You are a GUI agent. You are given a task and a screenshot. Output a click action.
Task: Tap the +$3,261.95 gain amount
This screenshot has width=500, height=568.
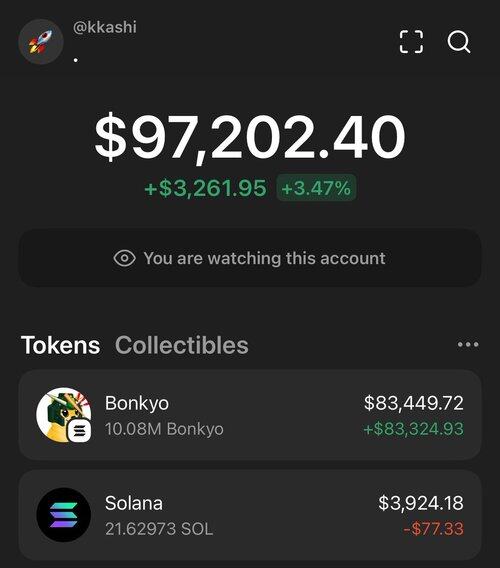[205, 188]
